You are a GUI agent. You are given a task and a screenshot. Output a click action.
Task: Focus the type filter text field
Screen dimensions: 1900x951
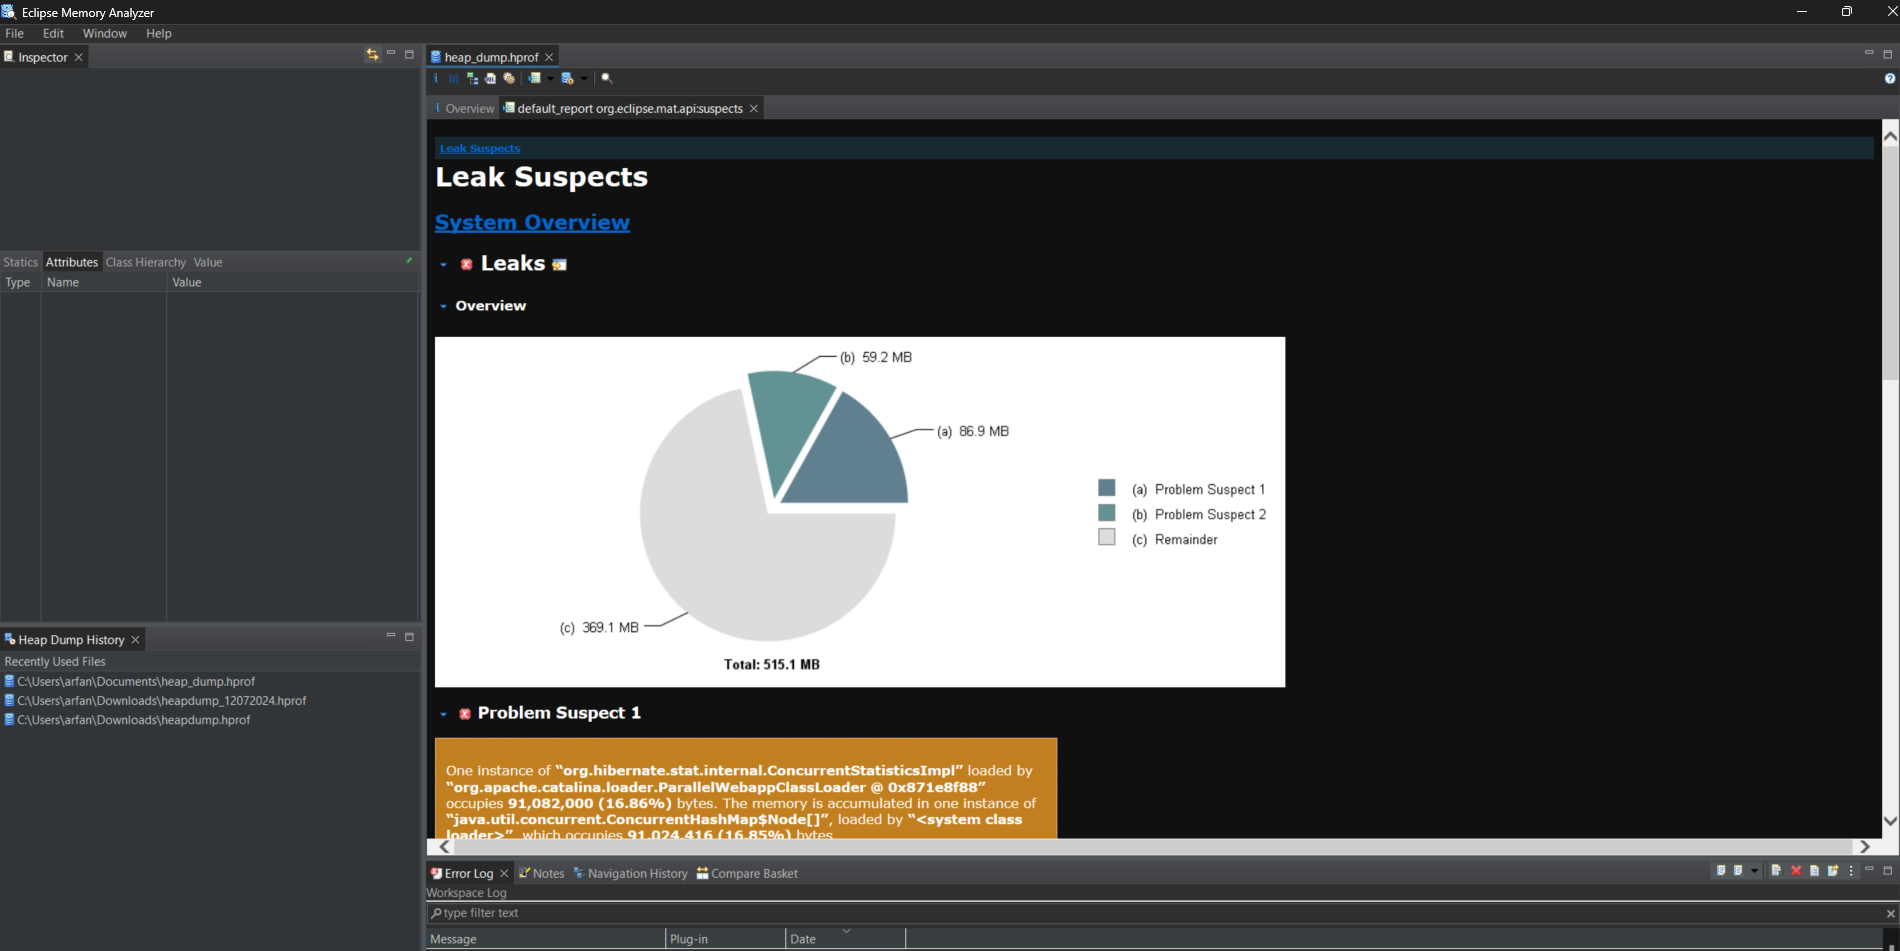click(x=1155, y=913)
